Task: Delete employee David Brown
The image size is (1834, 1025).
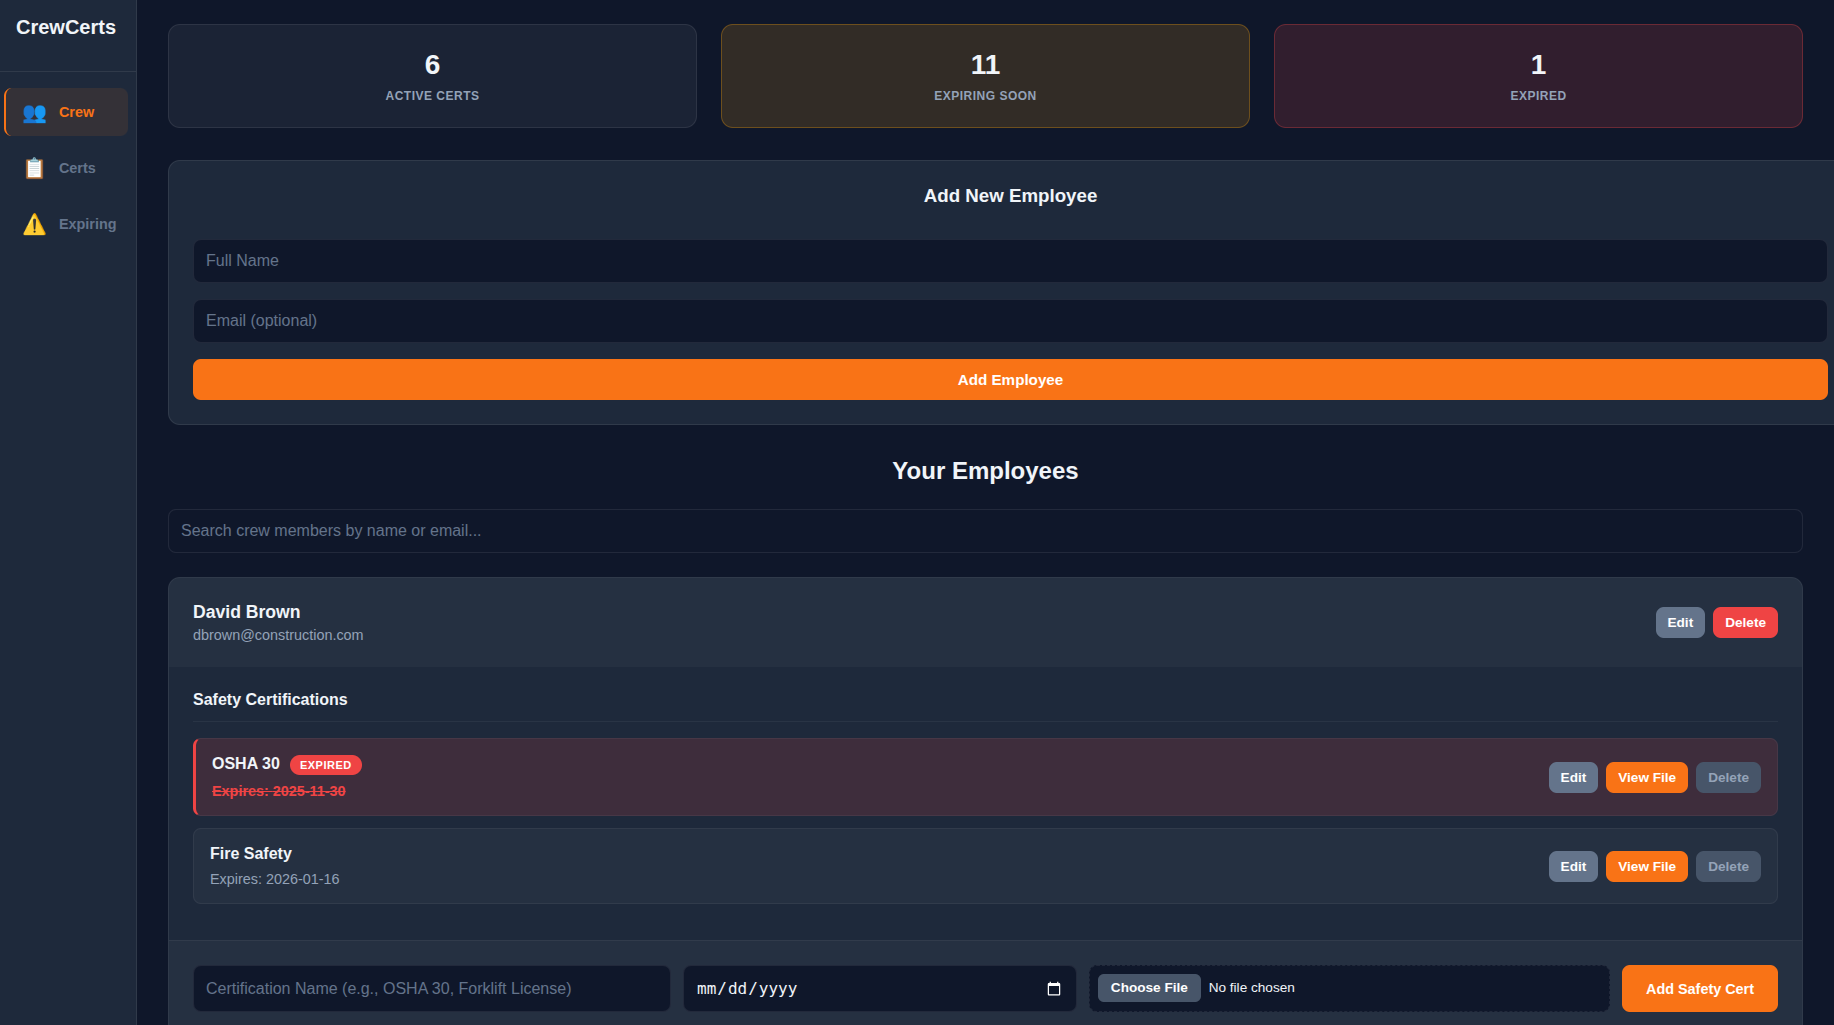Action: 1744,622
